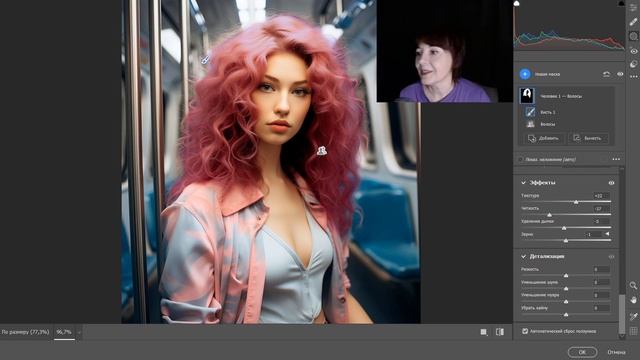
Task: Click 'По размеру (77,3%)' fit zoom button
Action: 25,332
